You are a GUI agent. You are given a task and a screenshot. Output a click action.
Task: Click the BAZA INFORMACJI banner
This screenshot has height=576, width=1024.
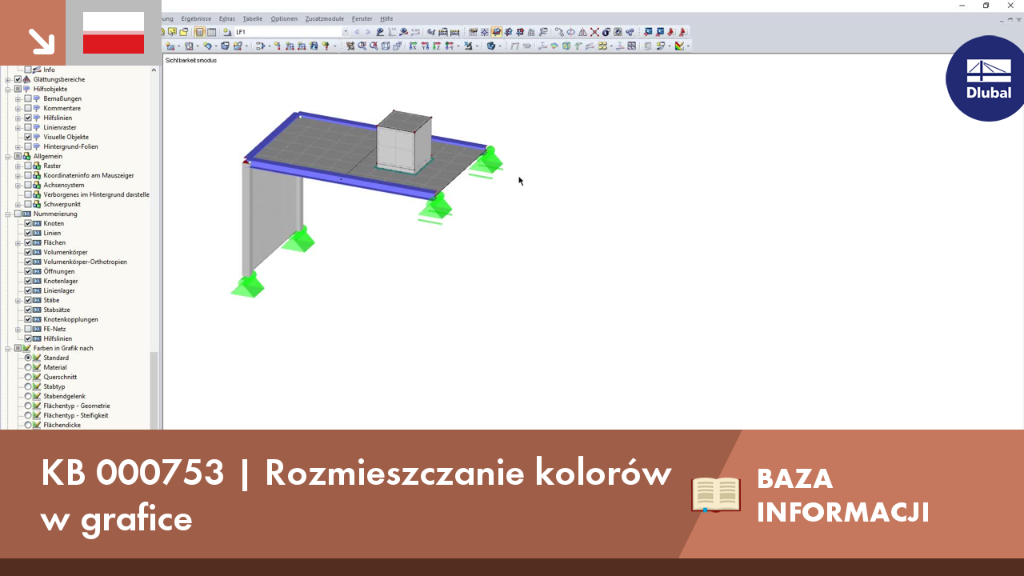pyautogui.click(x=842, y=495)
